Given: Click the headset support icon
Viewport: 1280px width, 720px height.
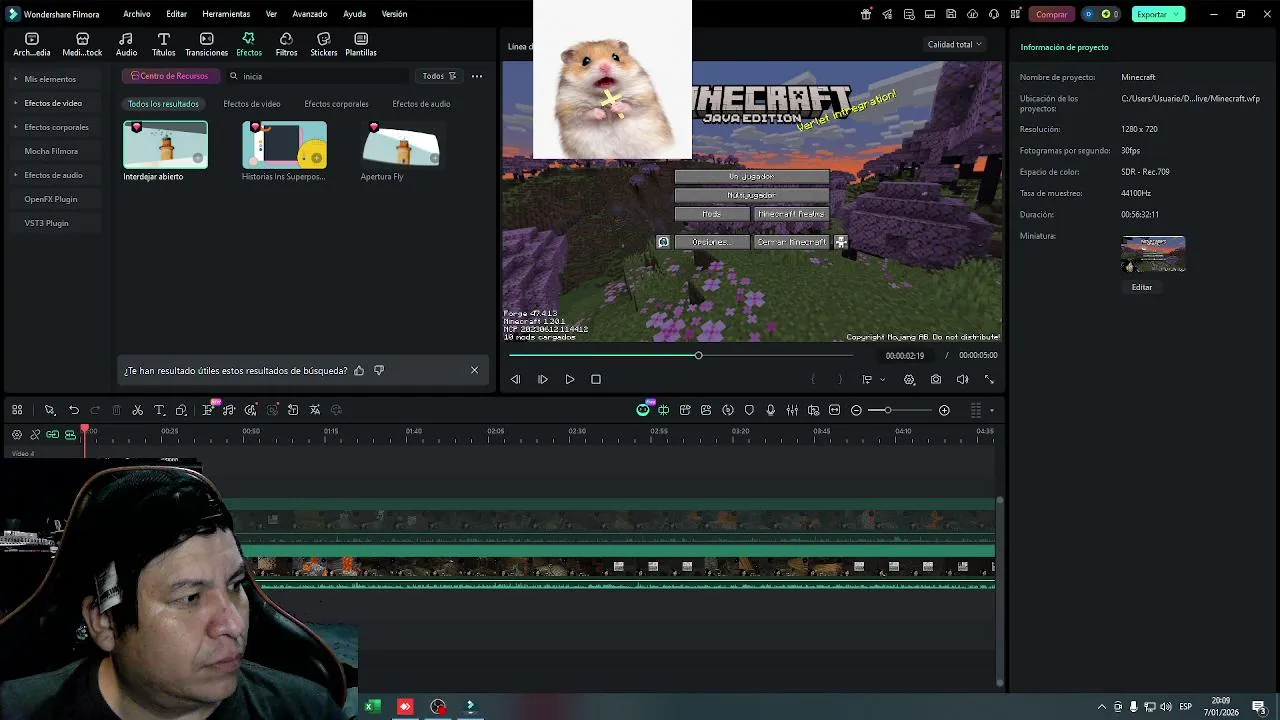Looking at the screenshot, I should [994, 14].
